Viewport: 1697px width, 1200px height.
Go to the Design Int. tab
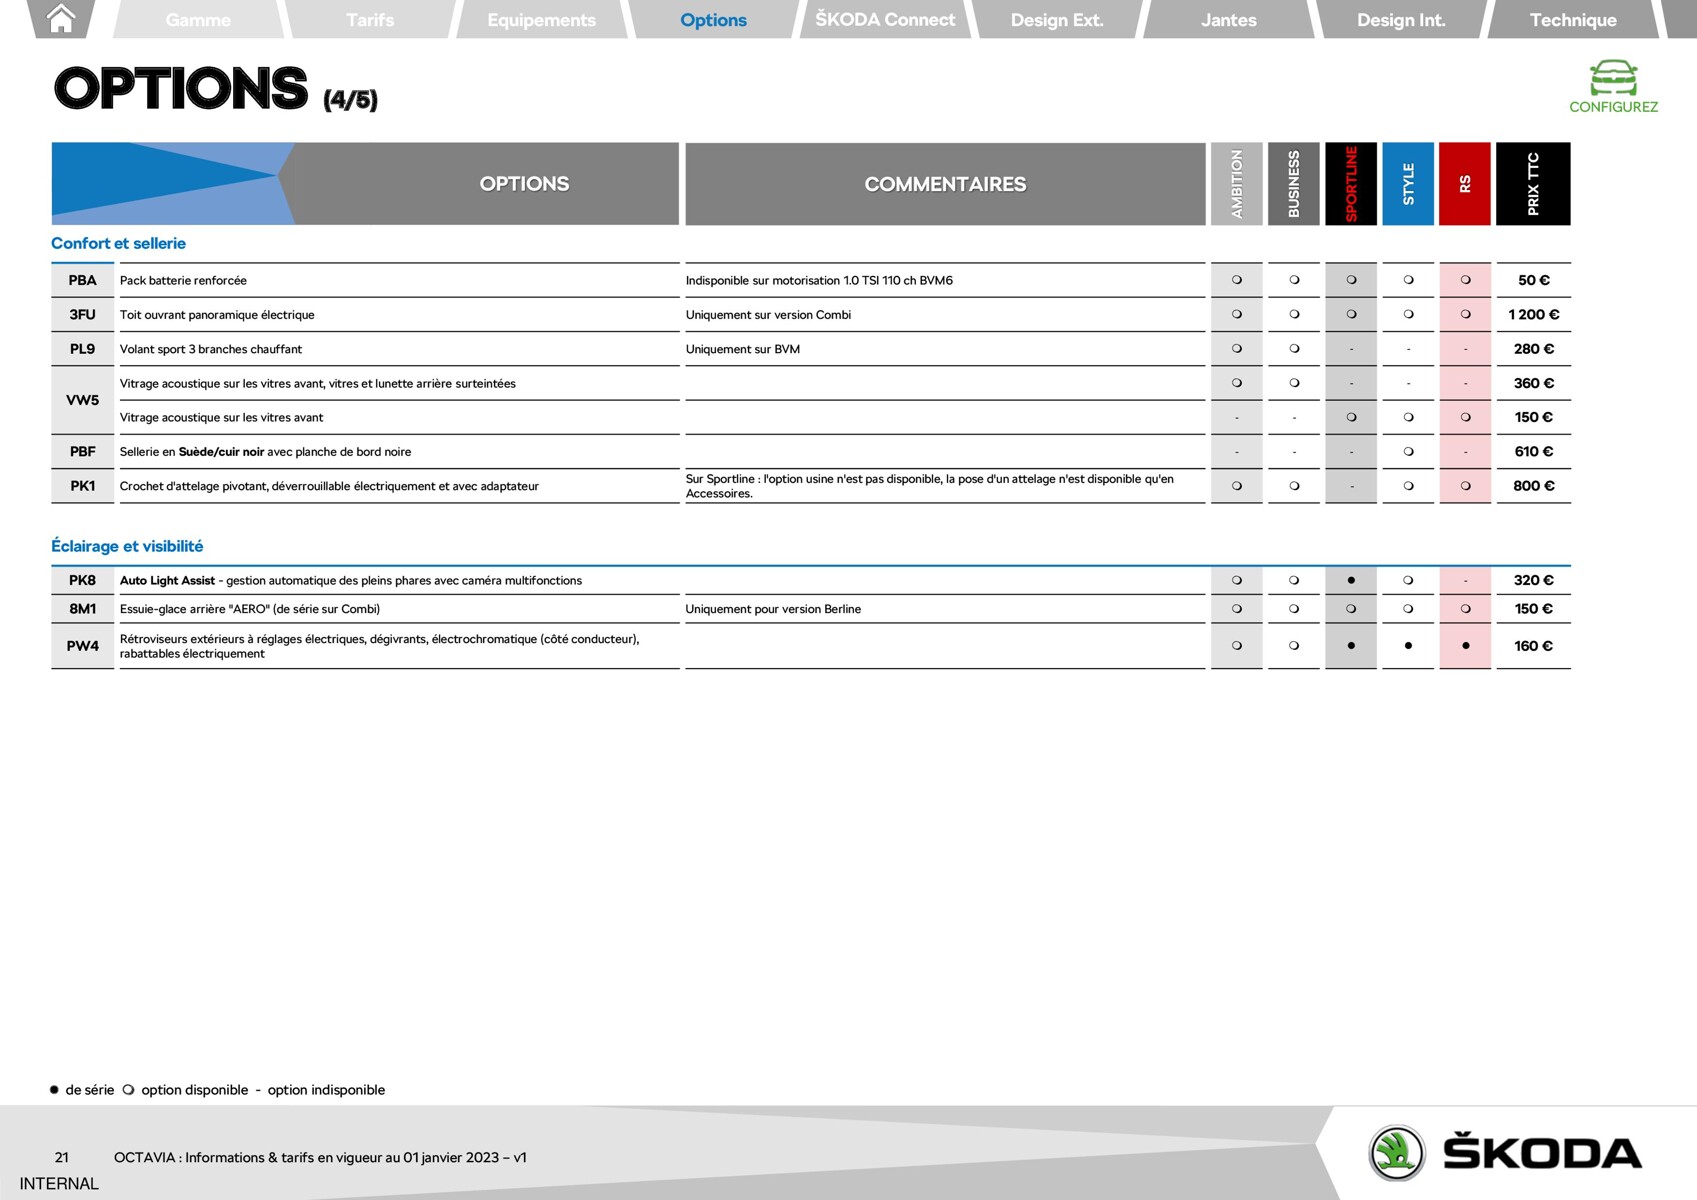1401,20
